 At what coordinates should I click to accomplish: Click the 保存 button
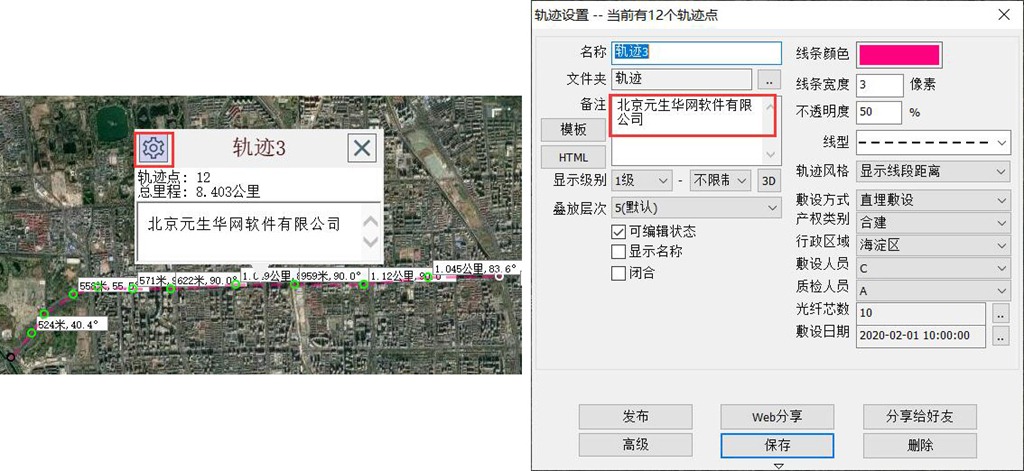tap(777, 445)
